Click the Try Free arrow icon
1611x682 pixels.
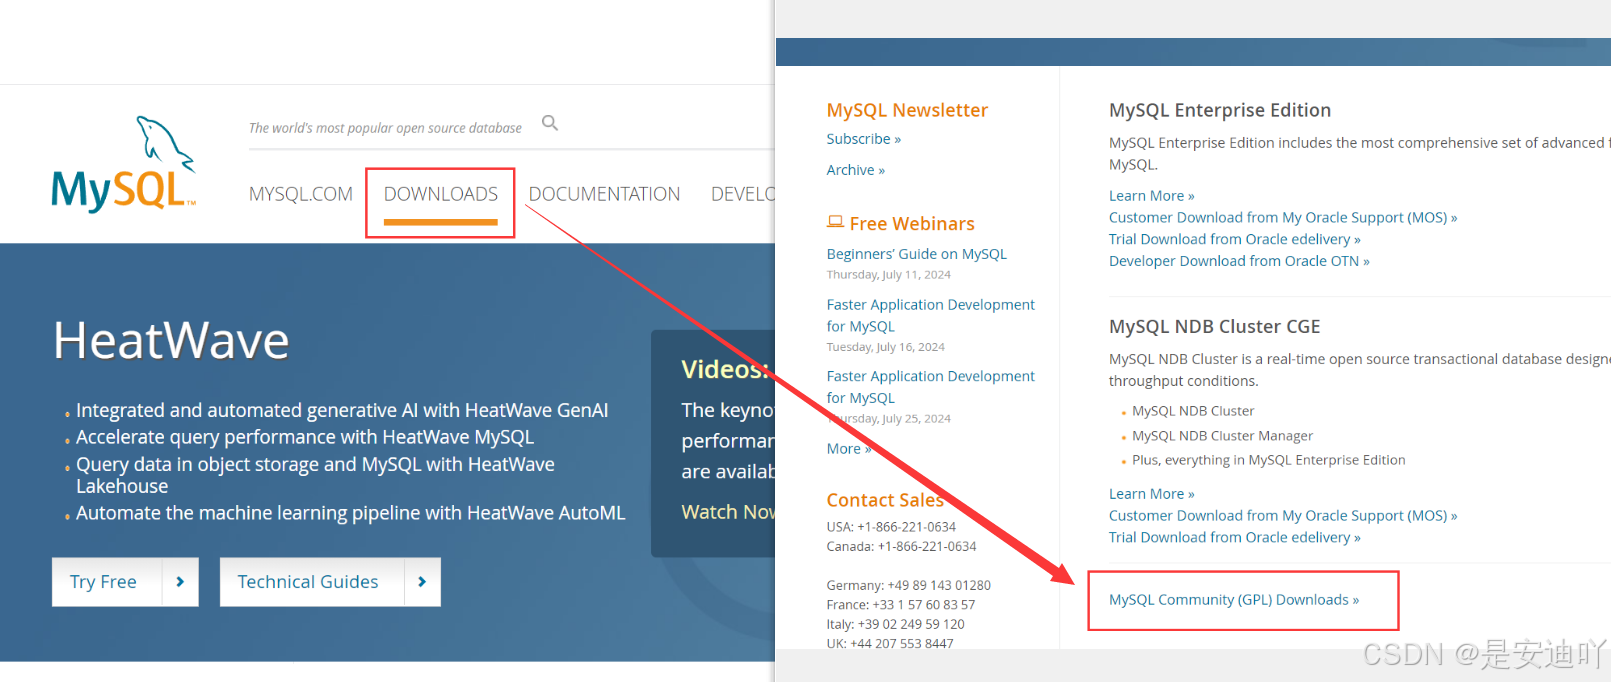pyautogui.click(x=180, y=582)
